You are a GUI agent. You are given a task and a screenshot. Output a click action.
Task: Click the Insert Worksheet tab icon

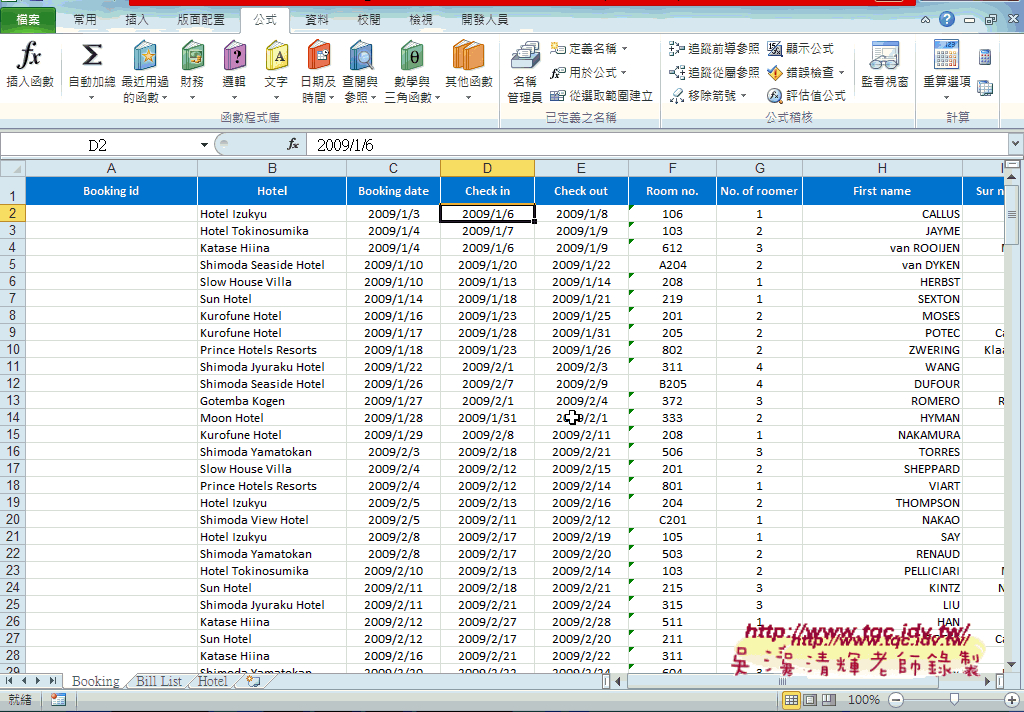coord(253,681)
